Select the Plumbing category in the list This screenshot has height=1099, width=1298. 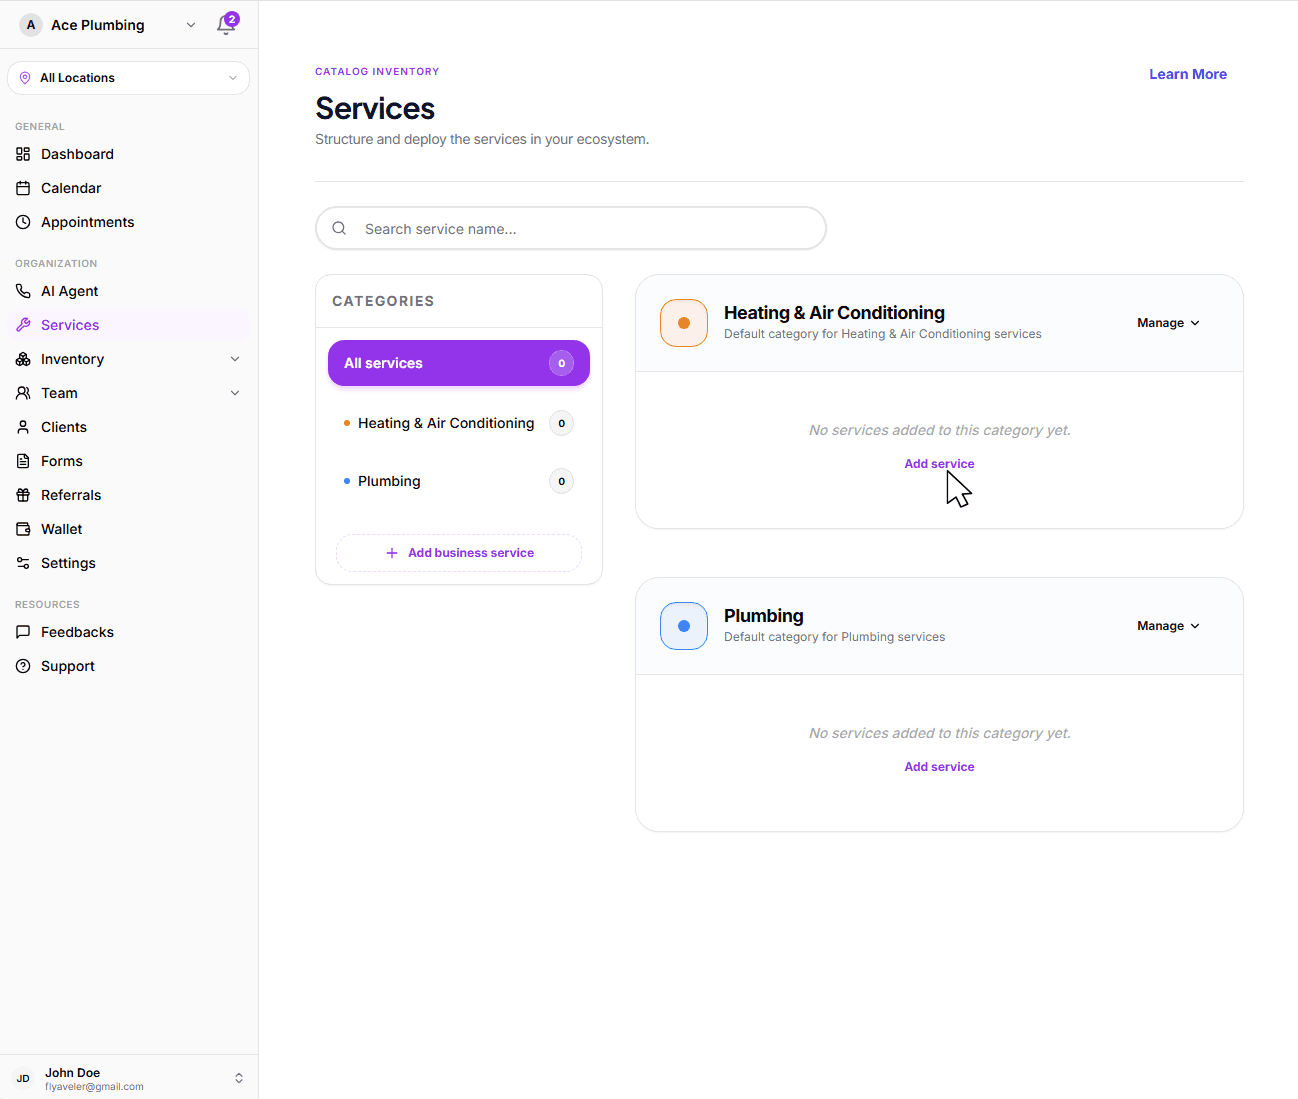pyautogui.click(x=389, y=481)
